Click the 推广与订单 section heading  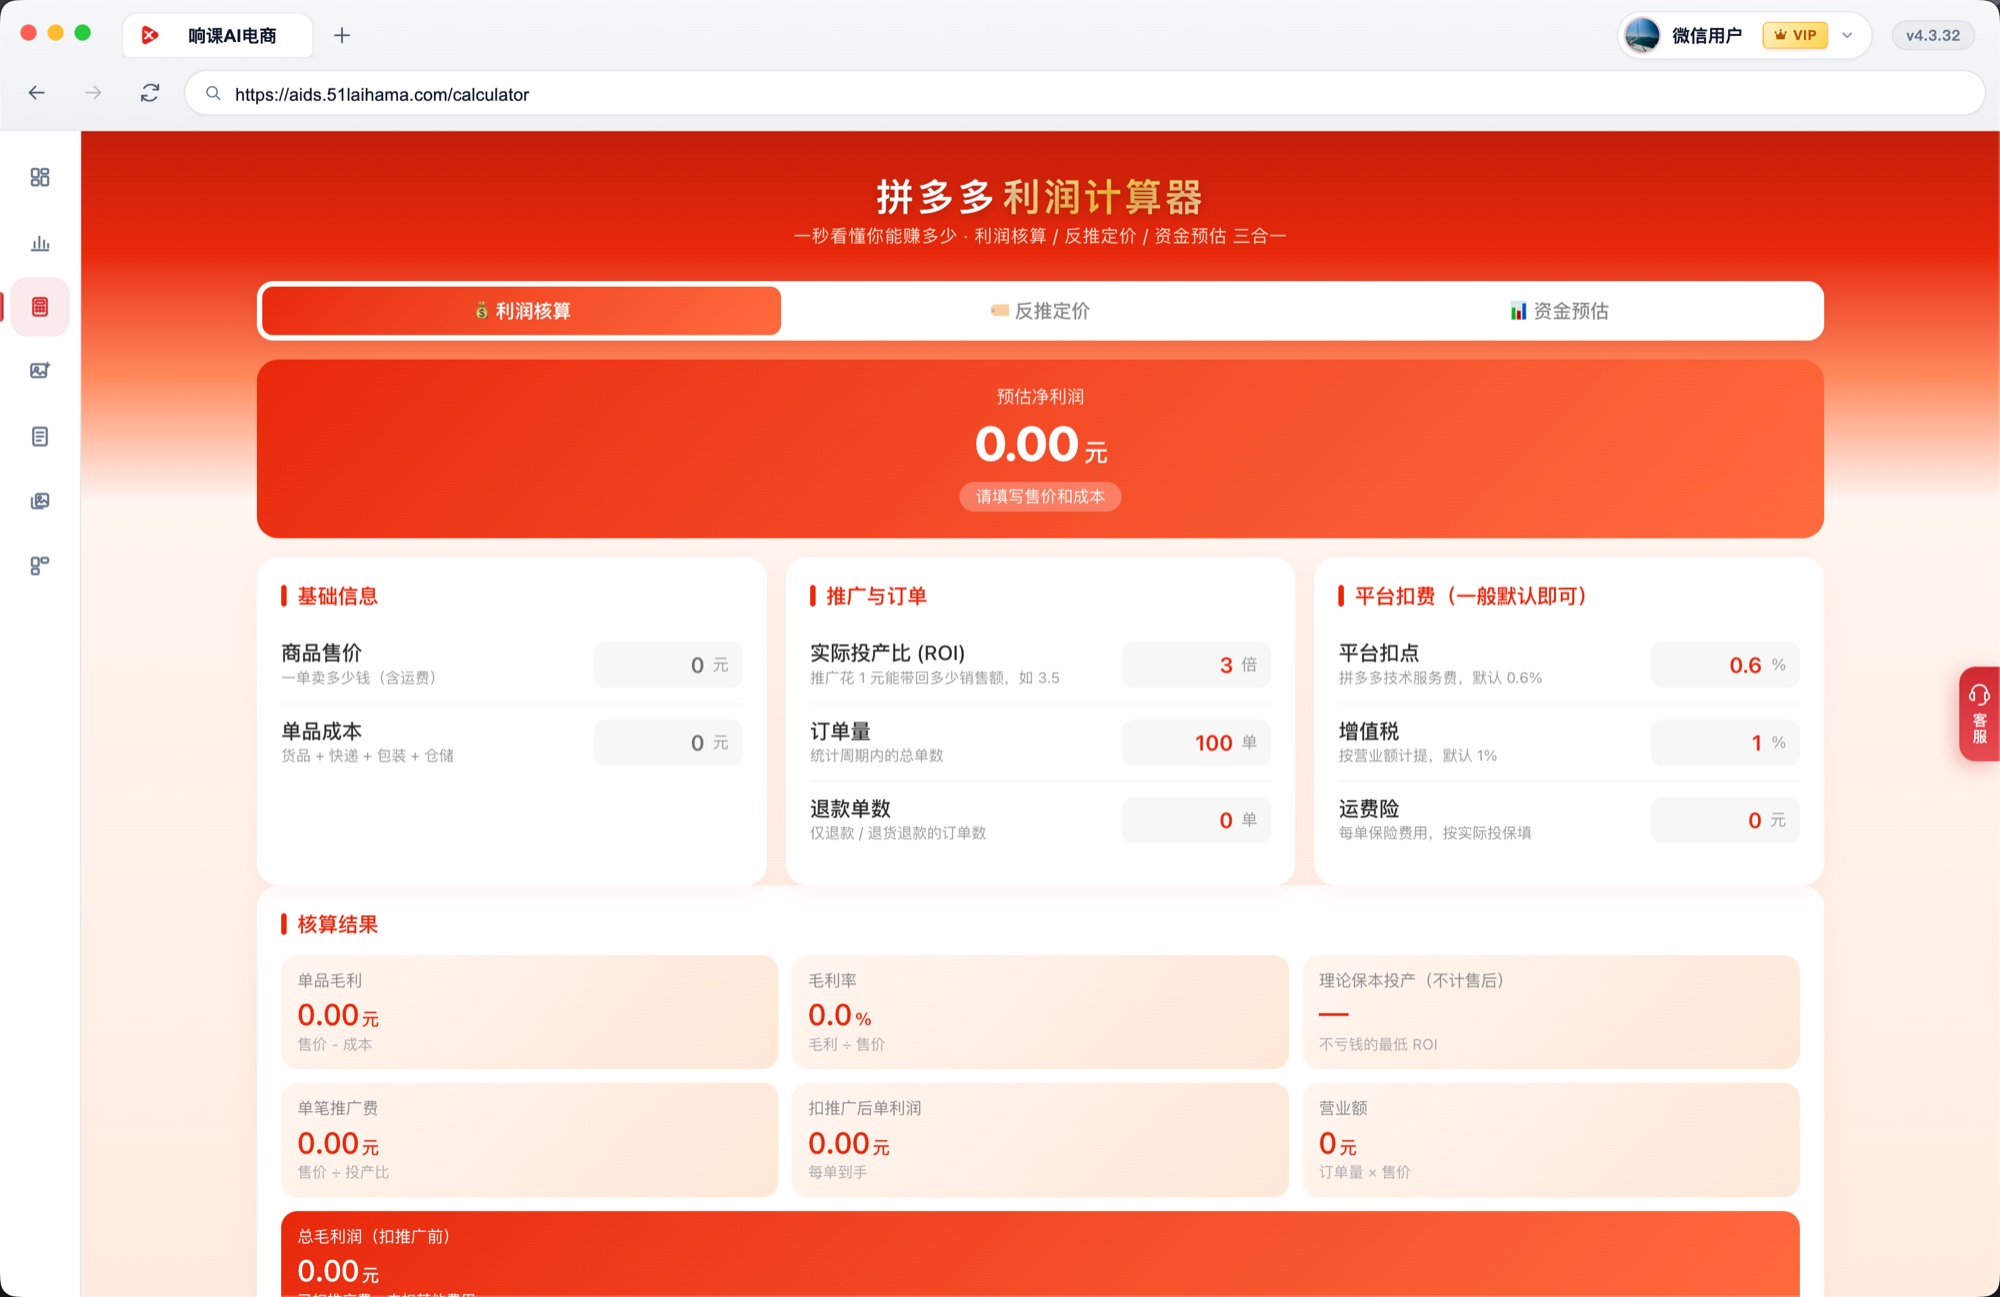coord(876,596)
